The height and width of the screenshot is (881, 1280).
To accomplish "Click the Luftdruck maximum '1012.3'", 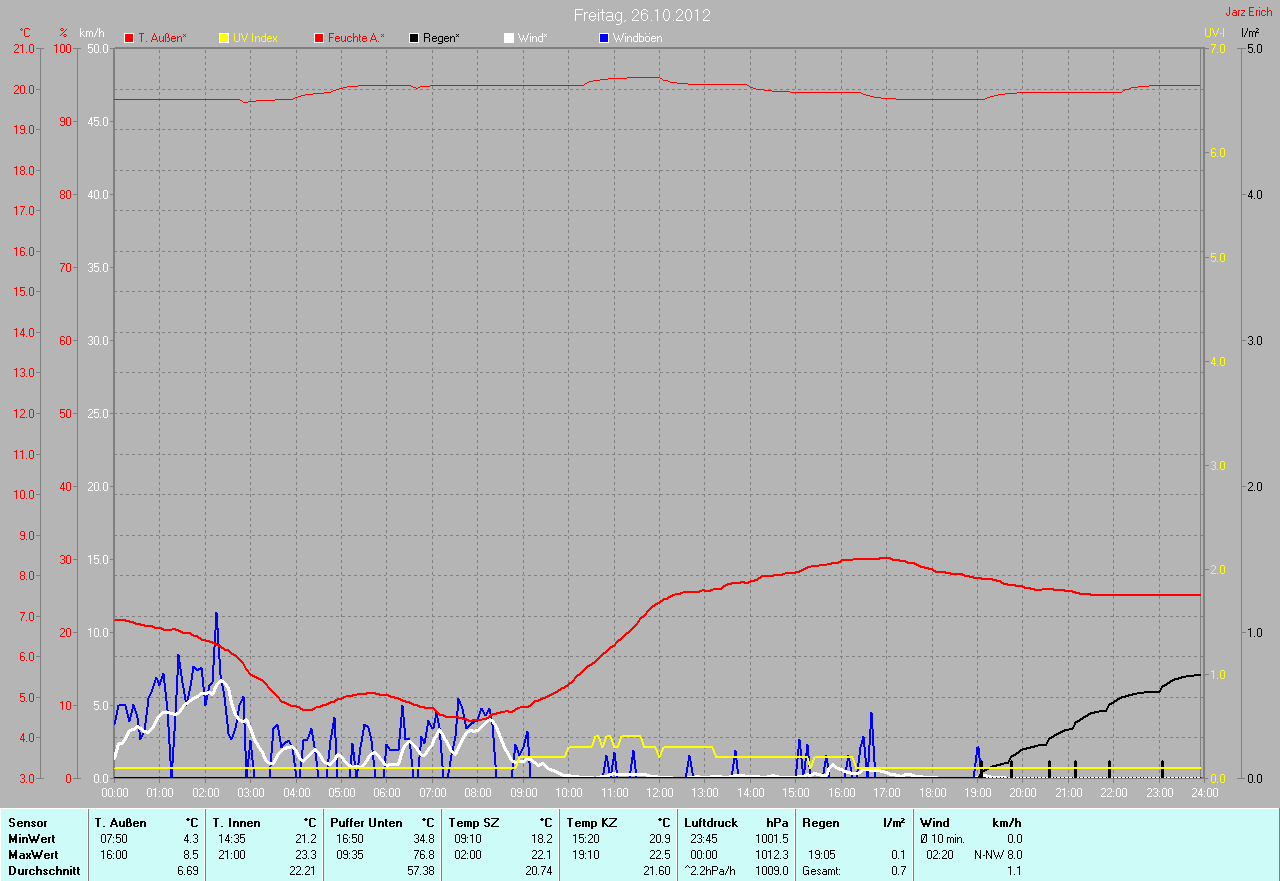I will (x=772, y=855).
